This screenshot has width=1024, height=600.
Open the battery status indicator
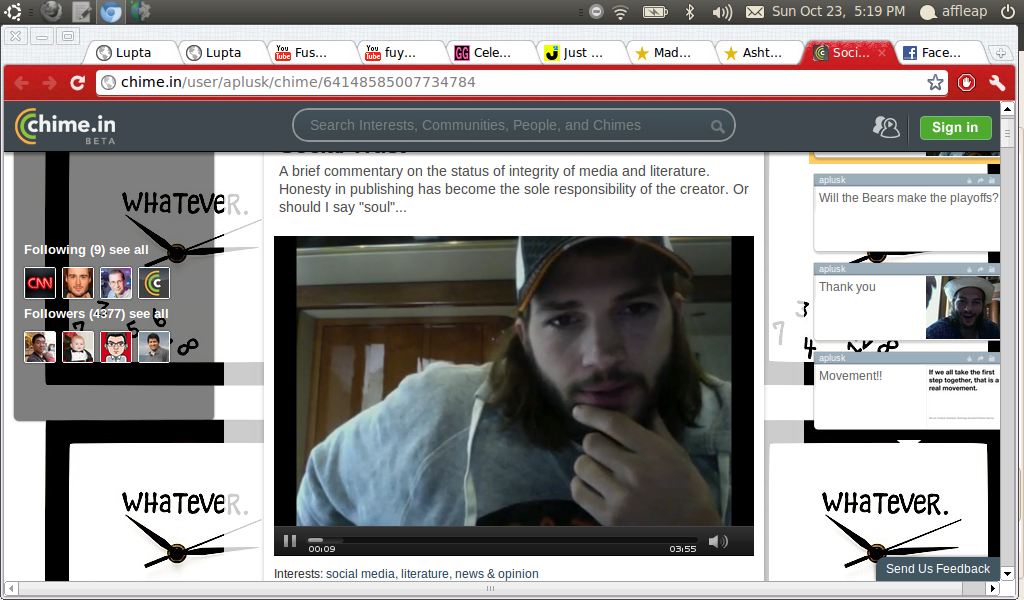655,12
